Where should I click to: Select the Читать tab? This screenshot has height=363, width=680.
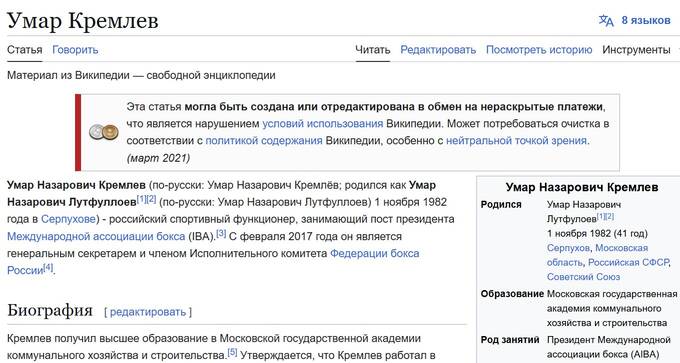click(x=373, y=50)
